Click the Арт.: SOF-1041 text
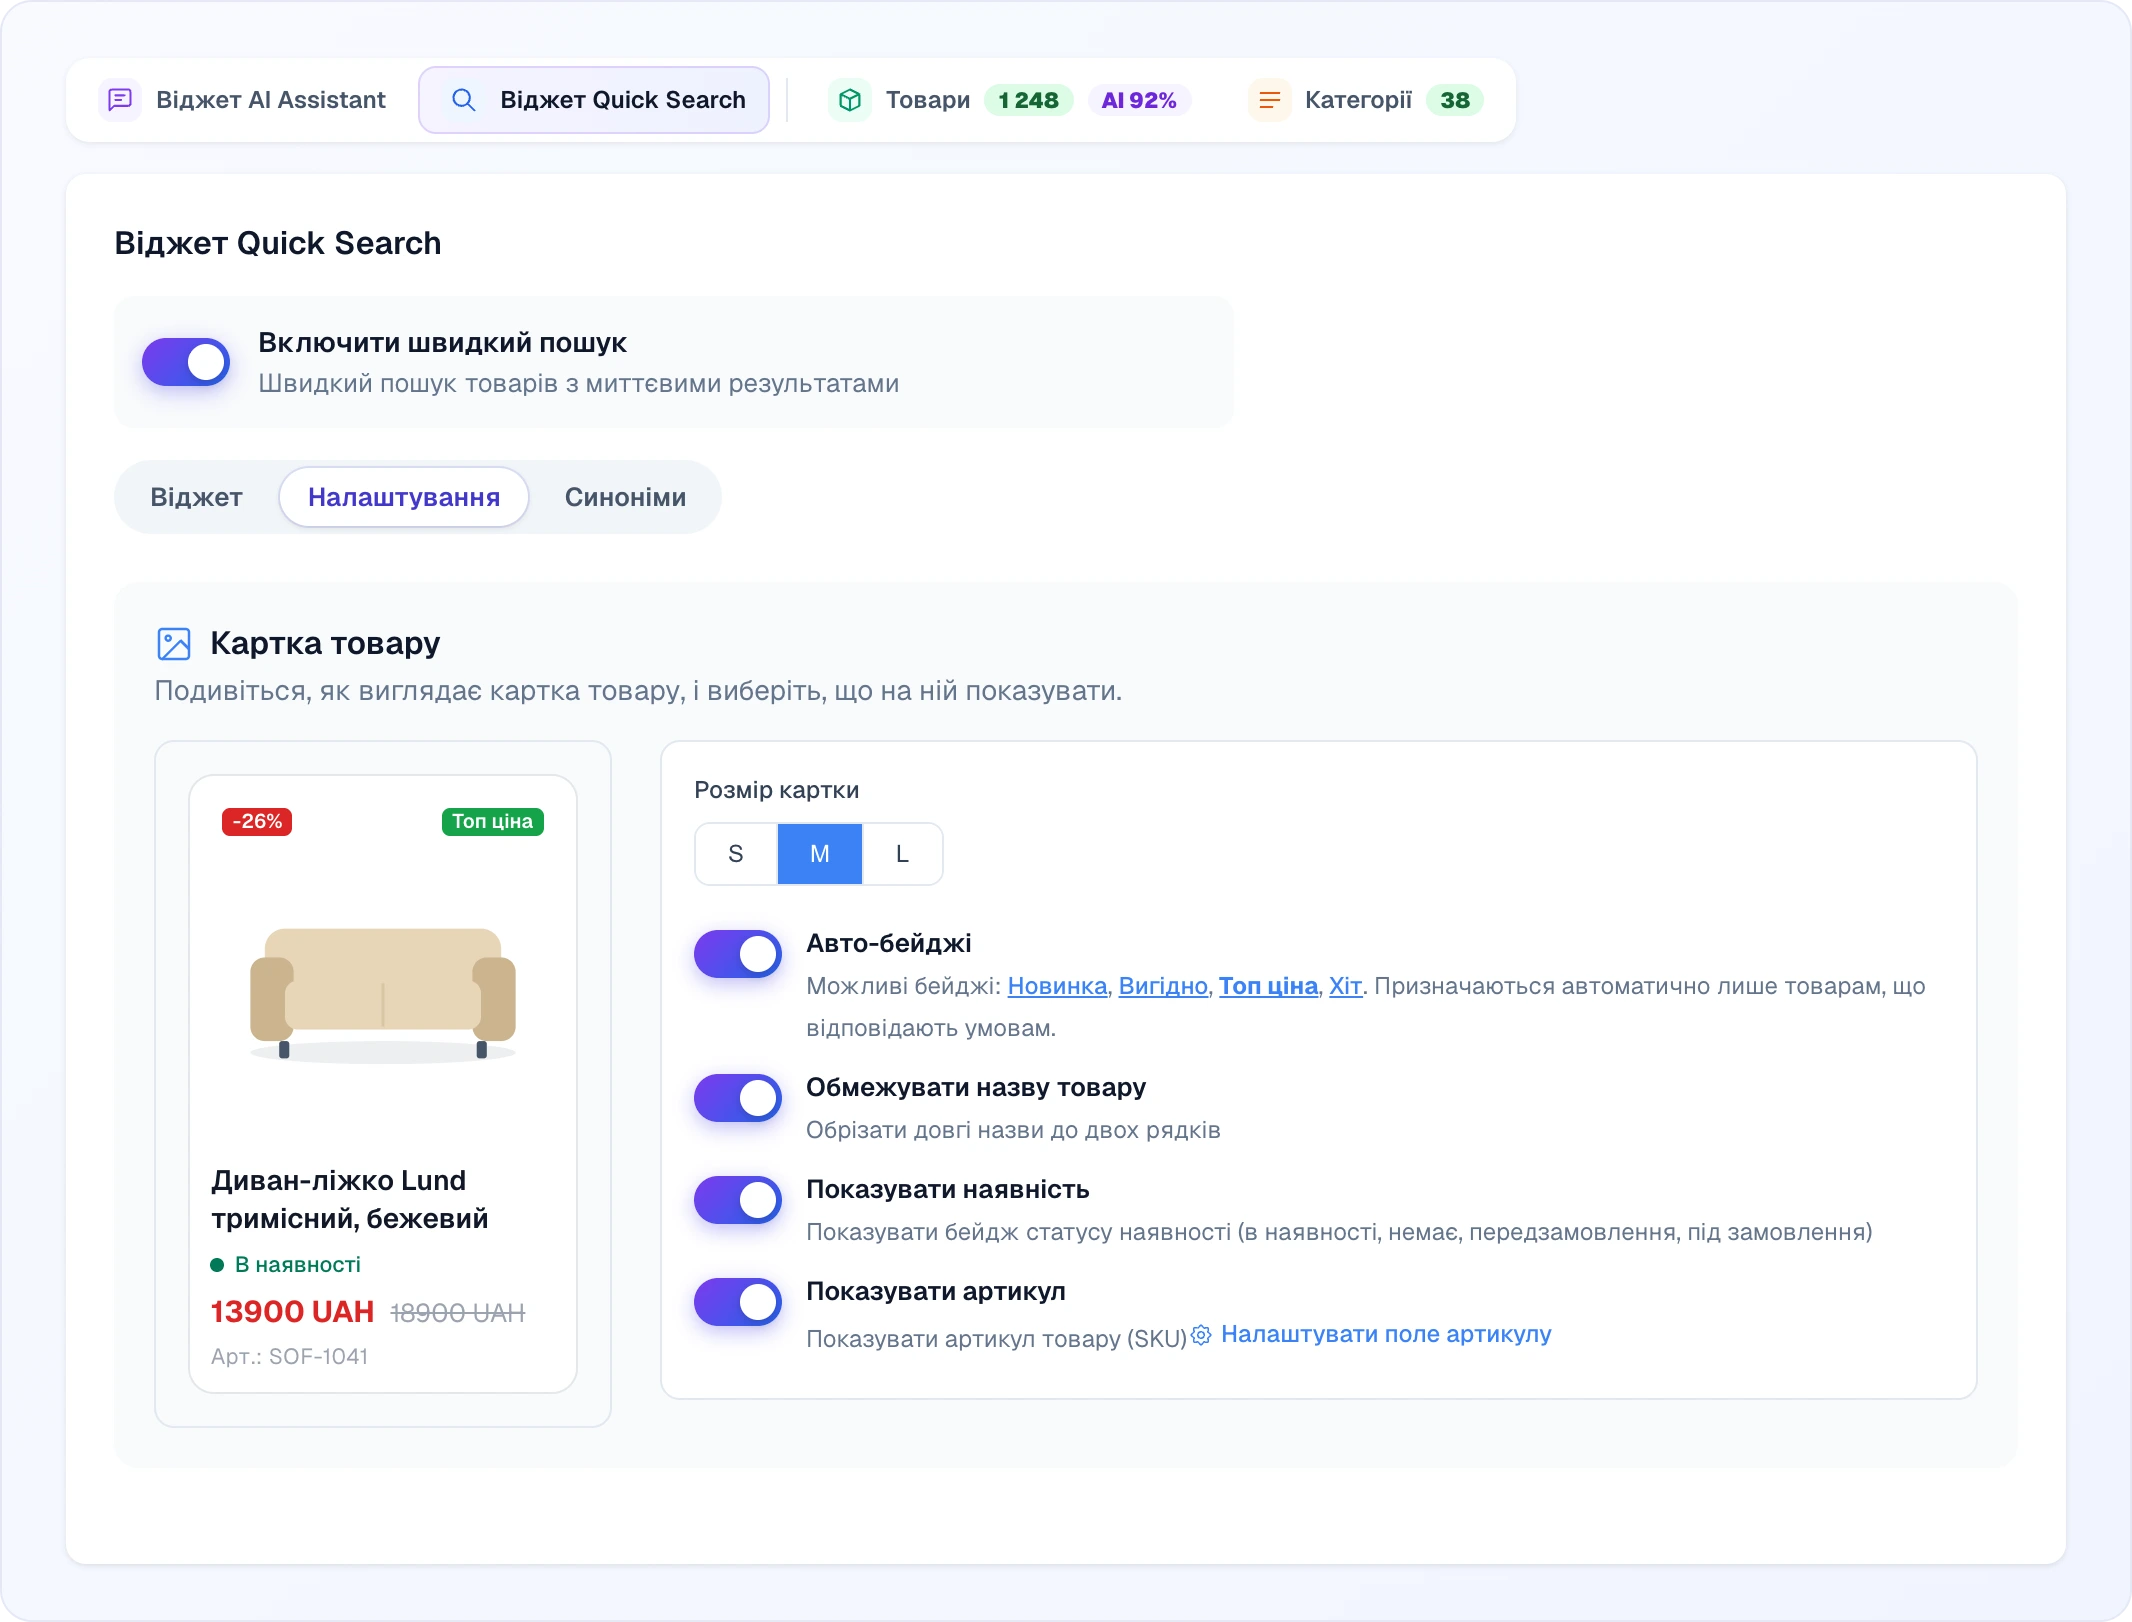The height and width of the screenshot is (1622, 2132). (x=289, y=1357)
